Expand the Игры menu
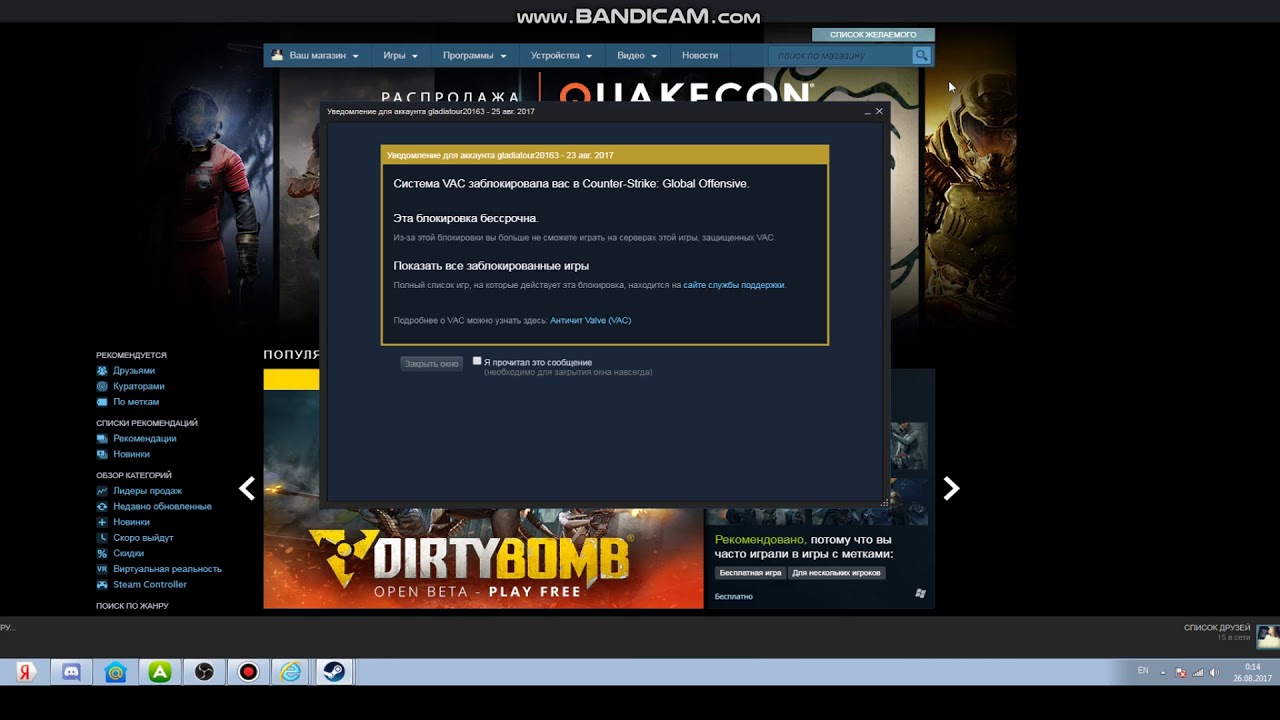Viewport: 1280px width, 720px height. tap(400, 56)
